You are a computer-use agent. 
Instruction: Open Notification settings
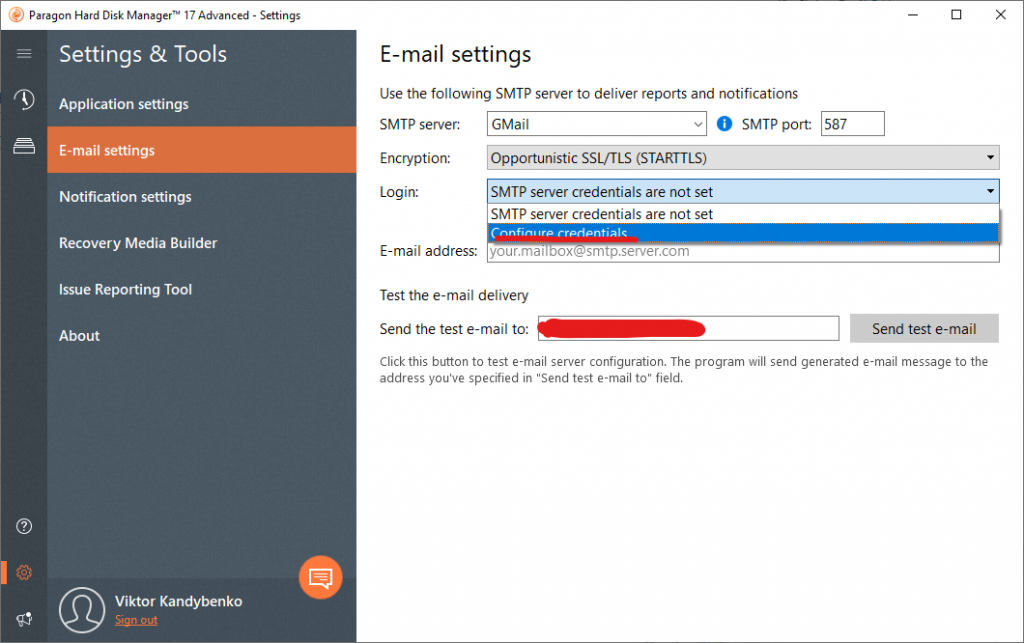point(125,196)
